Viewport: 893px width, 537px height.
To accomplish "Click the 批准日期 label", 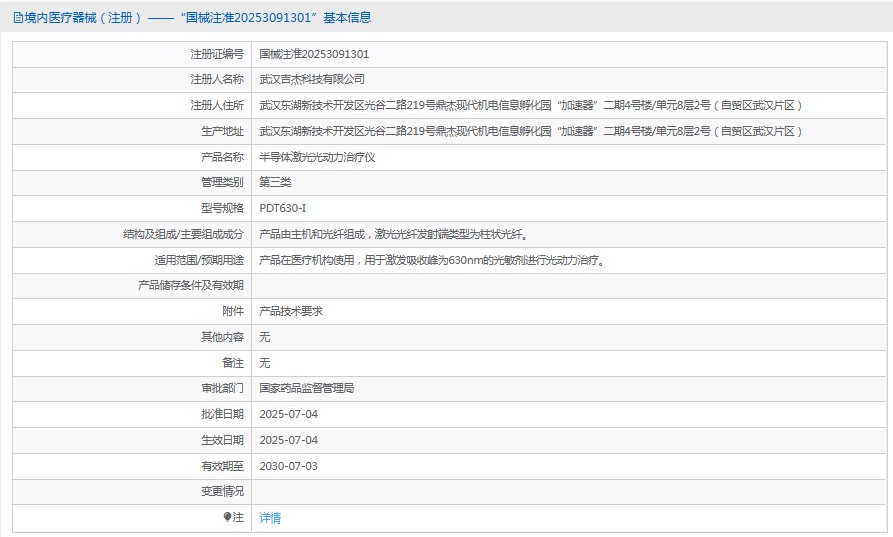I will click(x=222, y=415).
